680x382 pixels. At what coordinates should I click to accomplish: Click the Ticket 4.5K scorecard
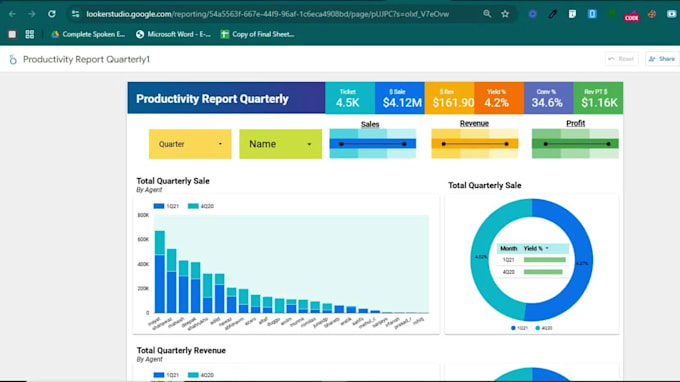coord(350,98)
